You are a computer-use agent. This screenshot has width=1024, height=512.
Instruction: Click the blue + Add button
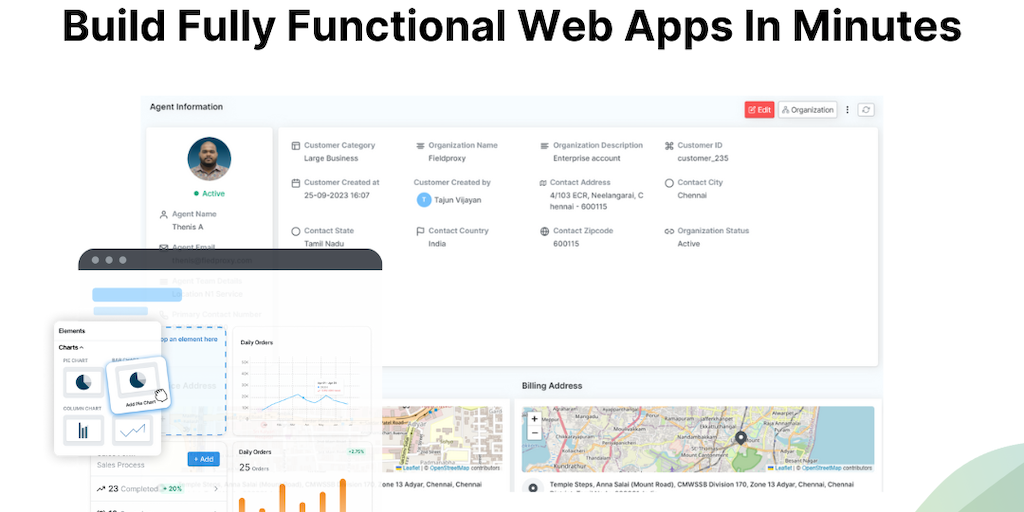(x=203, y=459)
